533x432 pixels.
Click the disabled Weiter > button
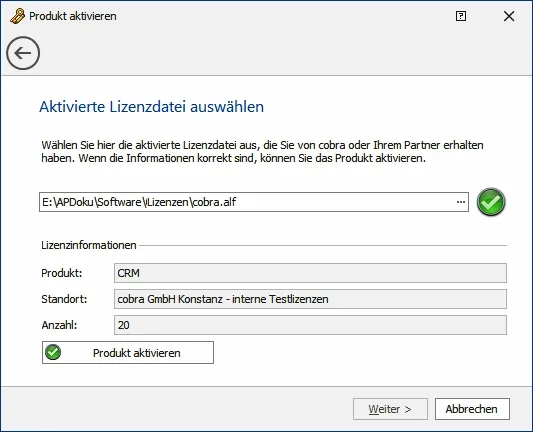pos(390,409)
